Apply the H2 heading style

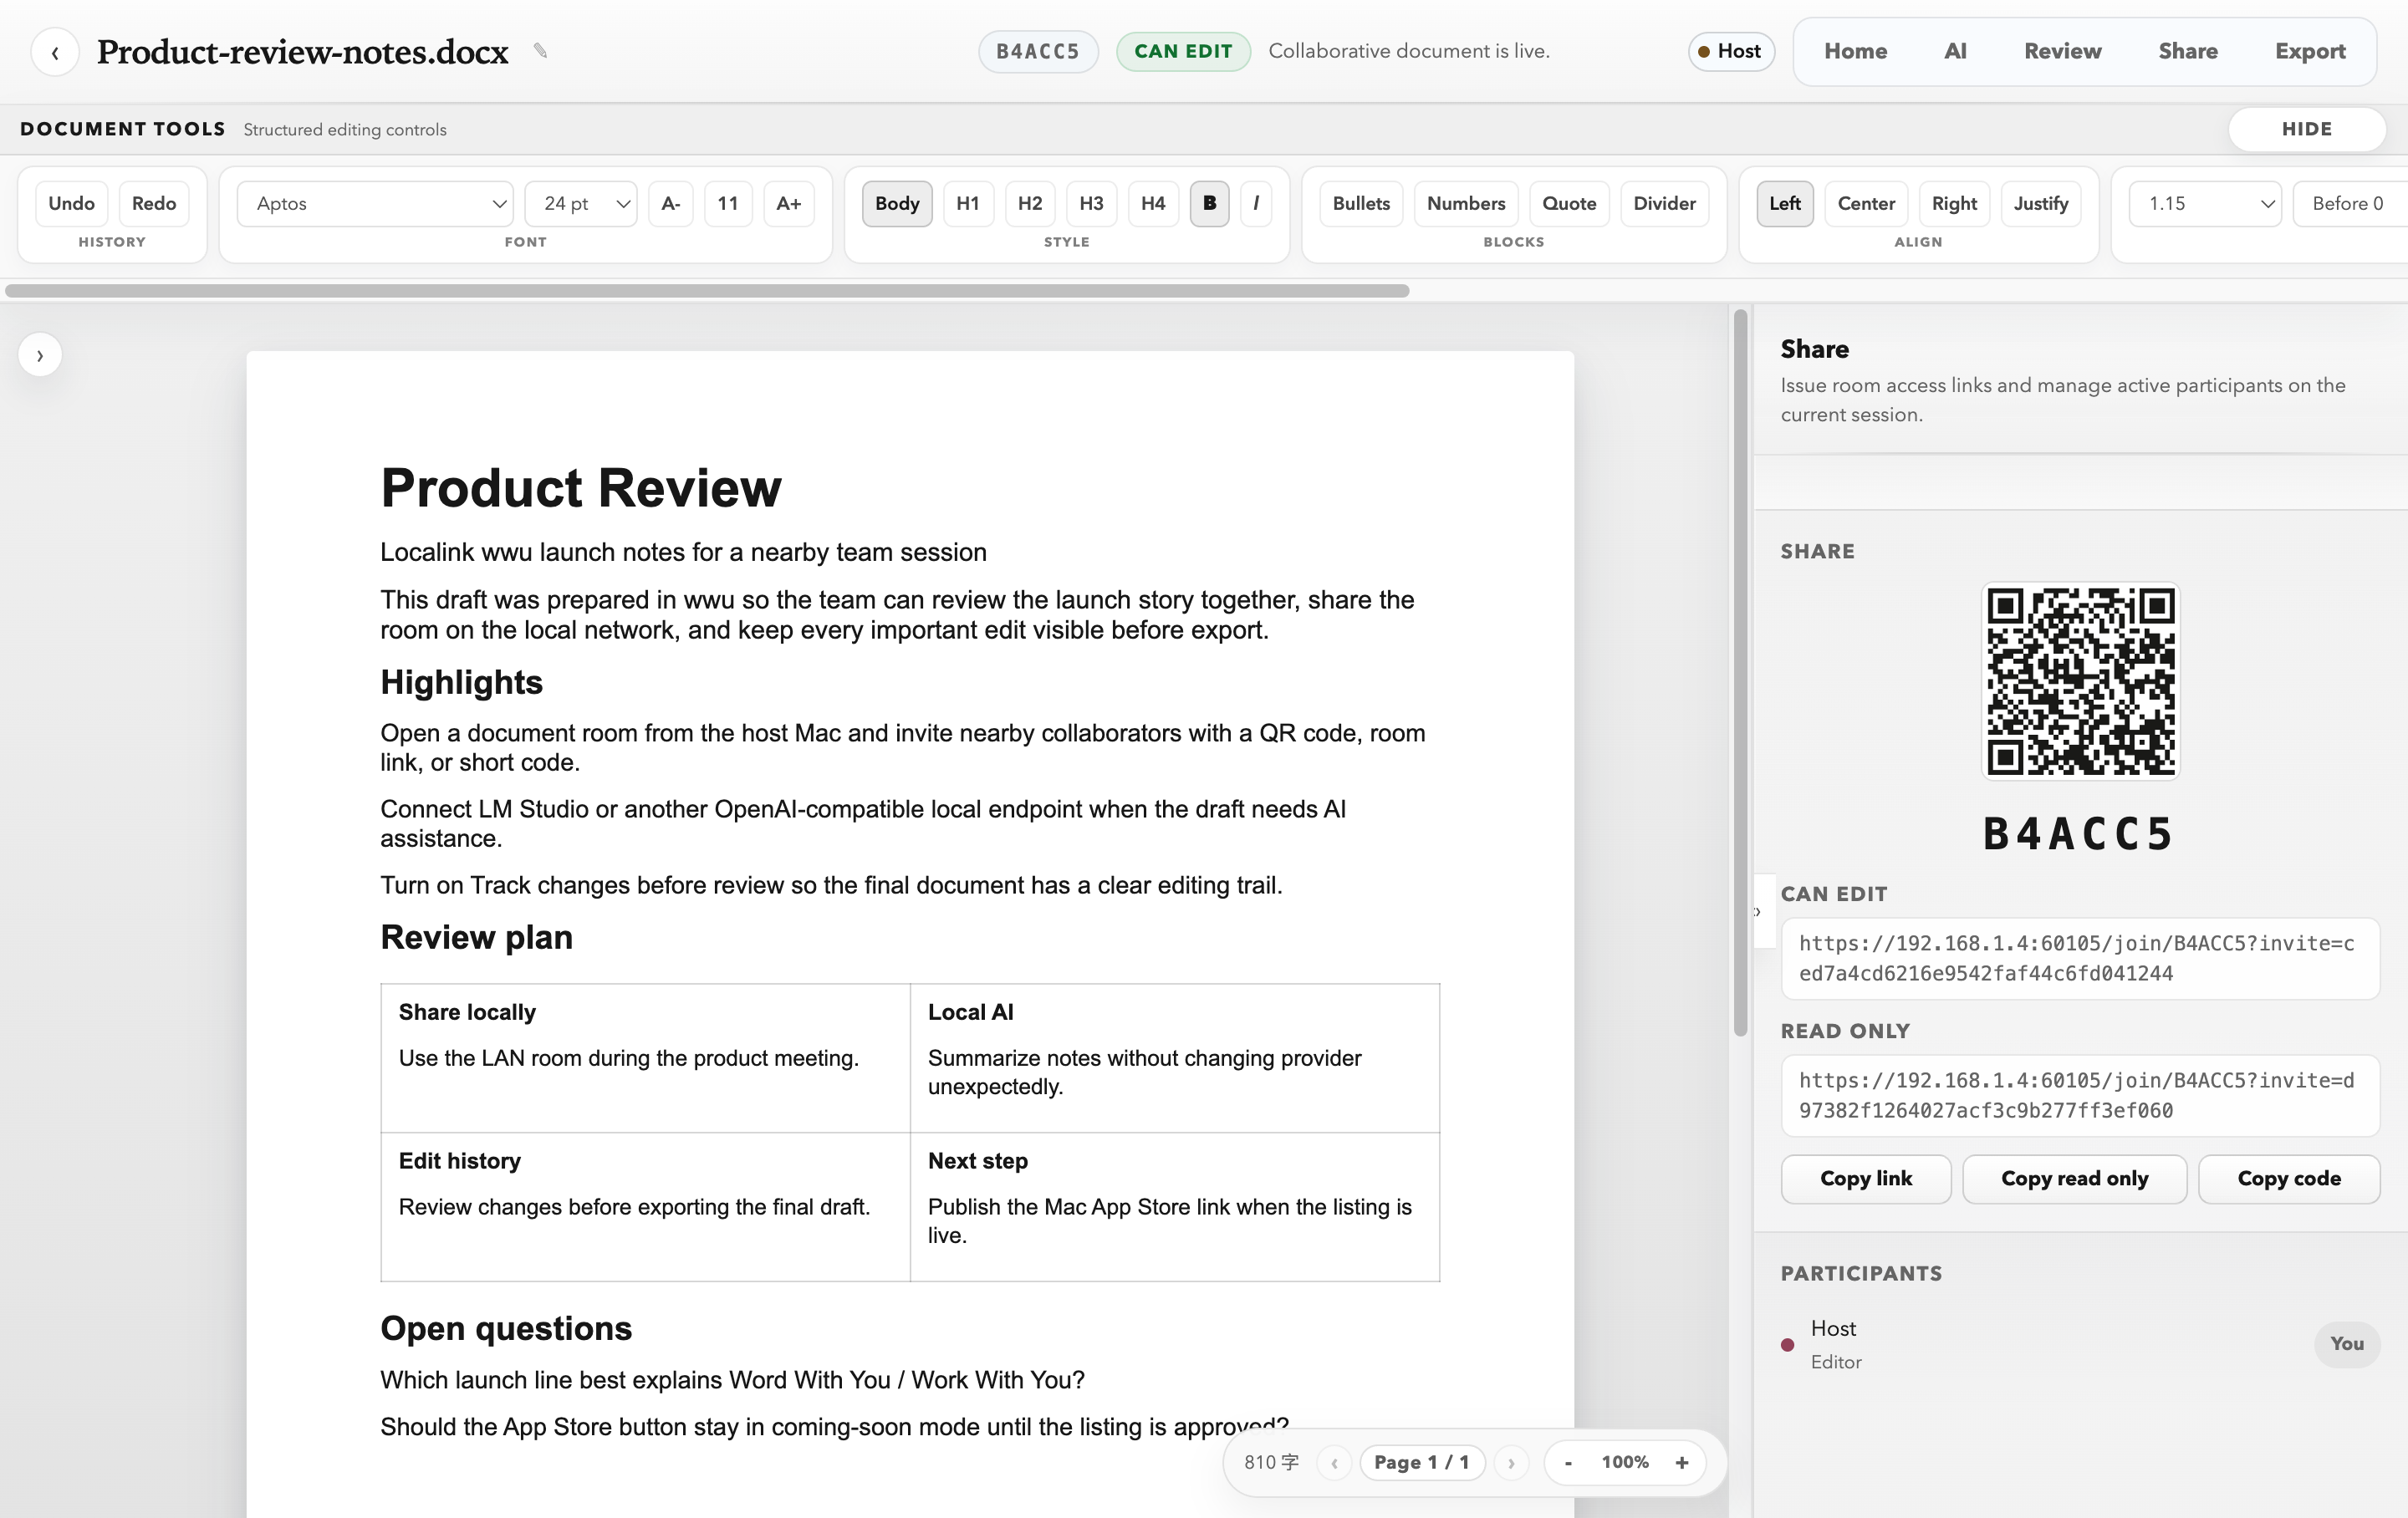(1030, 203)
